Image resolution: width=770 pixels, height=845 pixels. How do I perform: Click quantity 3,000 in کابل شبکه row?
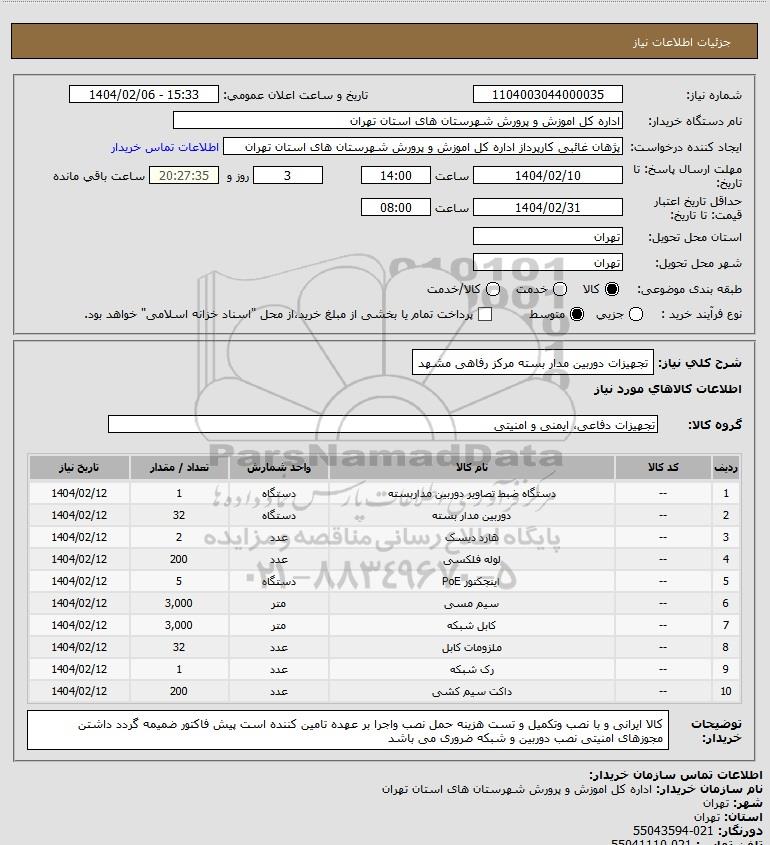pos(179,625)
